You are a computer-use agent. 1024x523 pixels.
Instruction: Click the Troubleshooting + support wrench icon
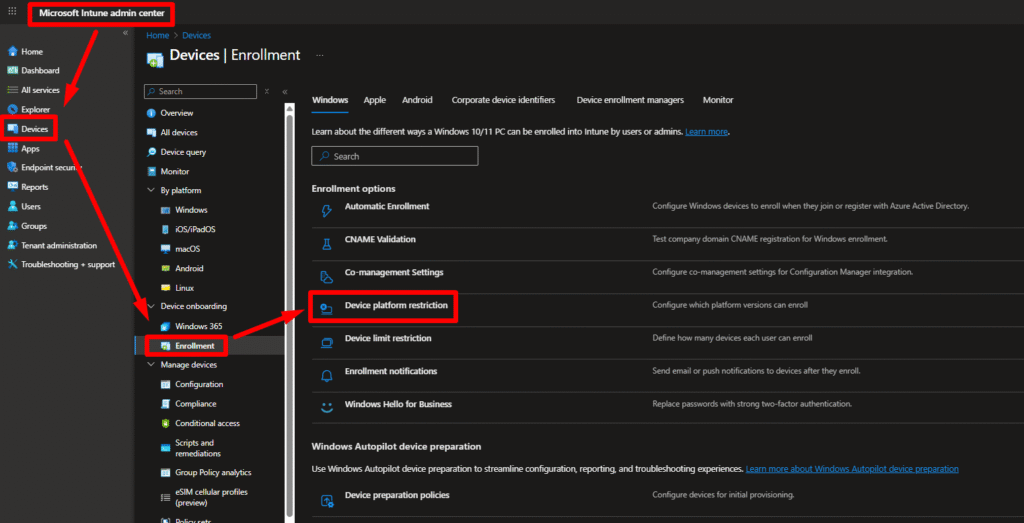[12, 264]
